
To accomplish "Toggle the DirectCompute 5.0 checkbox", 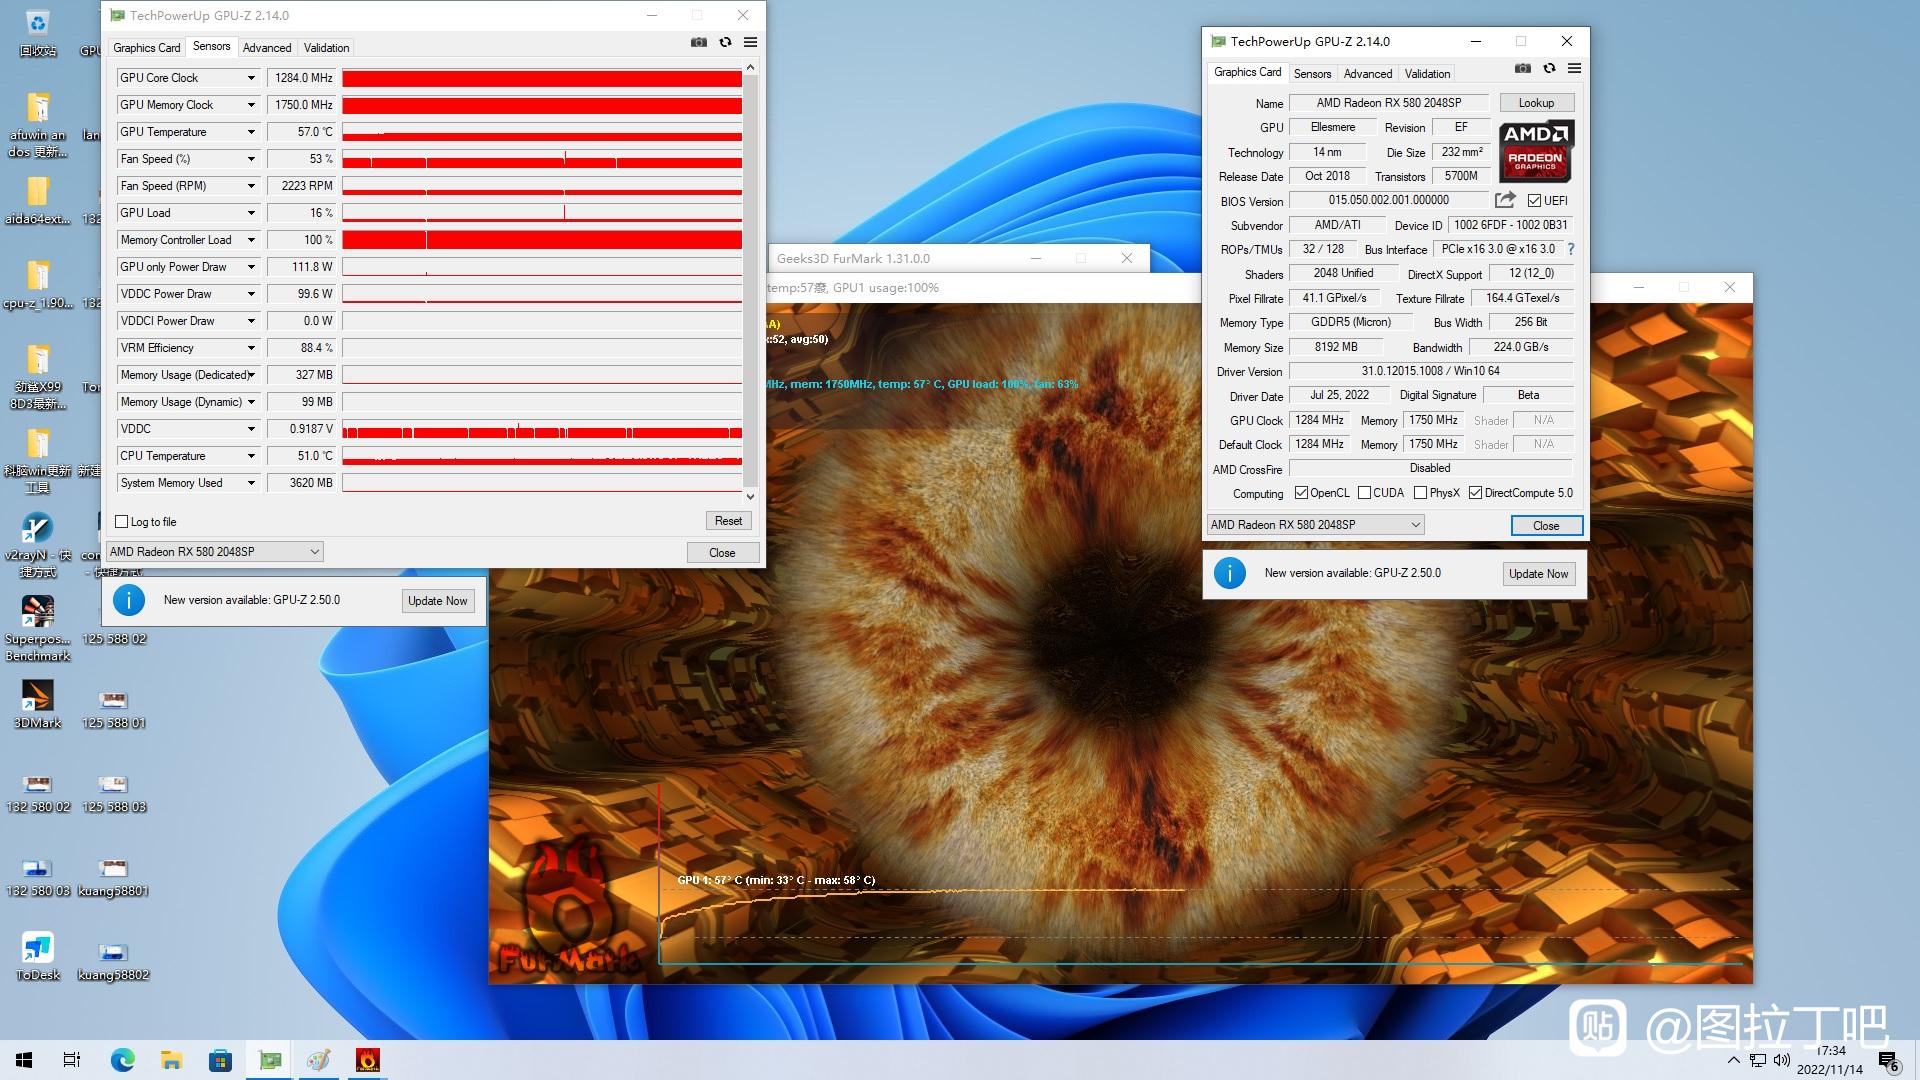I will pyautogui.click(x=1475, y=493).
